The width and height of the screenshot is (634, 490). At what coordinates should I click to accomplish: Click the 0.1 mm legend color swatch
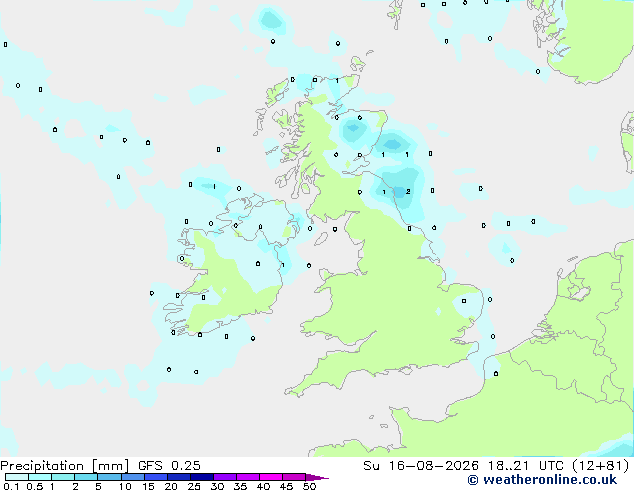point(17,477)
